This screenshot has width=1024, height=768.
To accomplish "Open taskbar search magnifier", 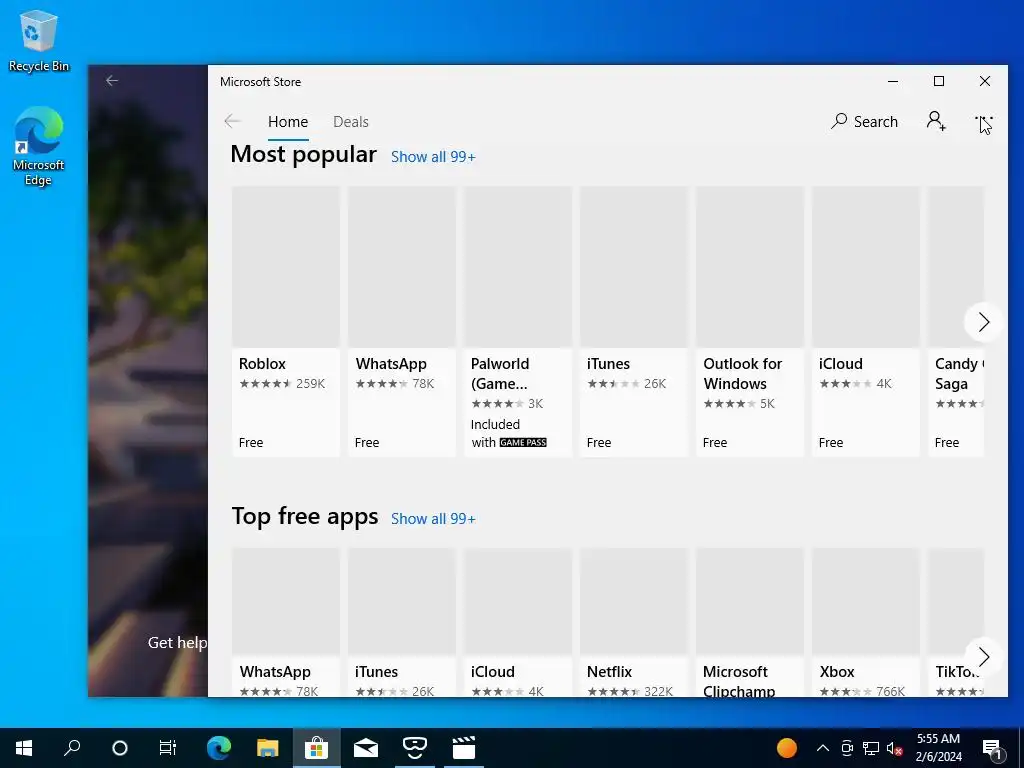I will [x=72, y=748].
